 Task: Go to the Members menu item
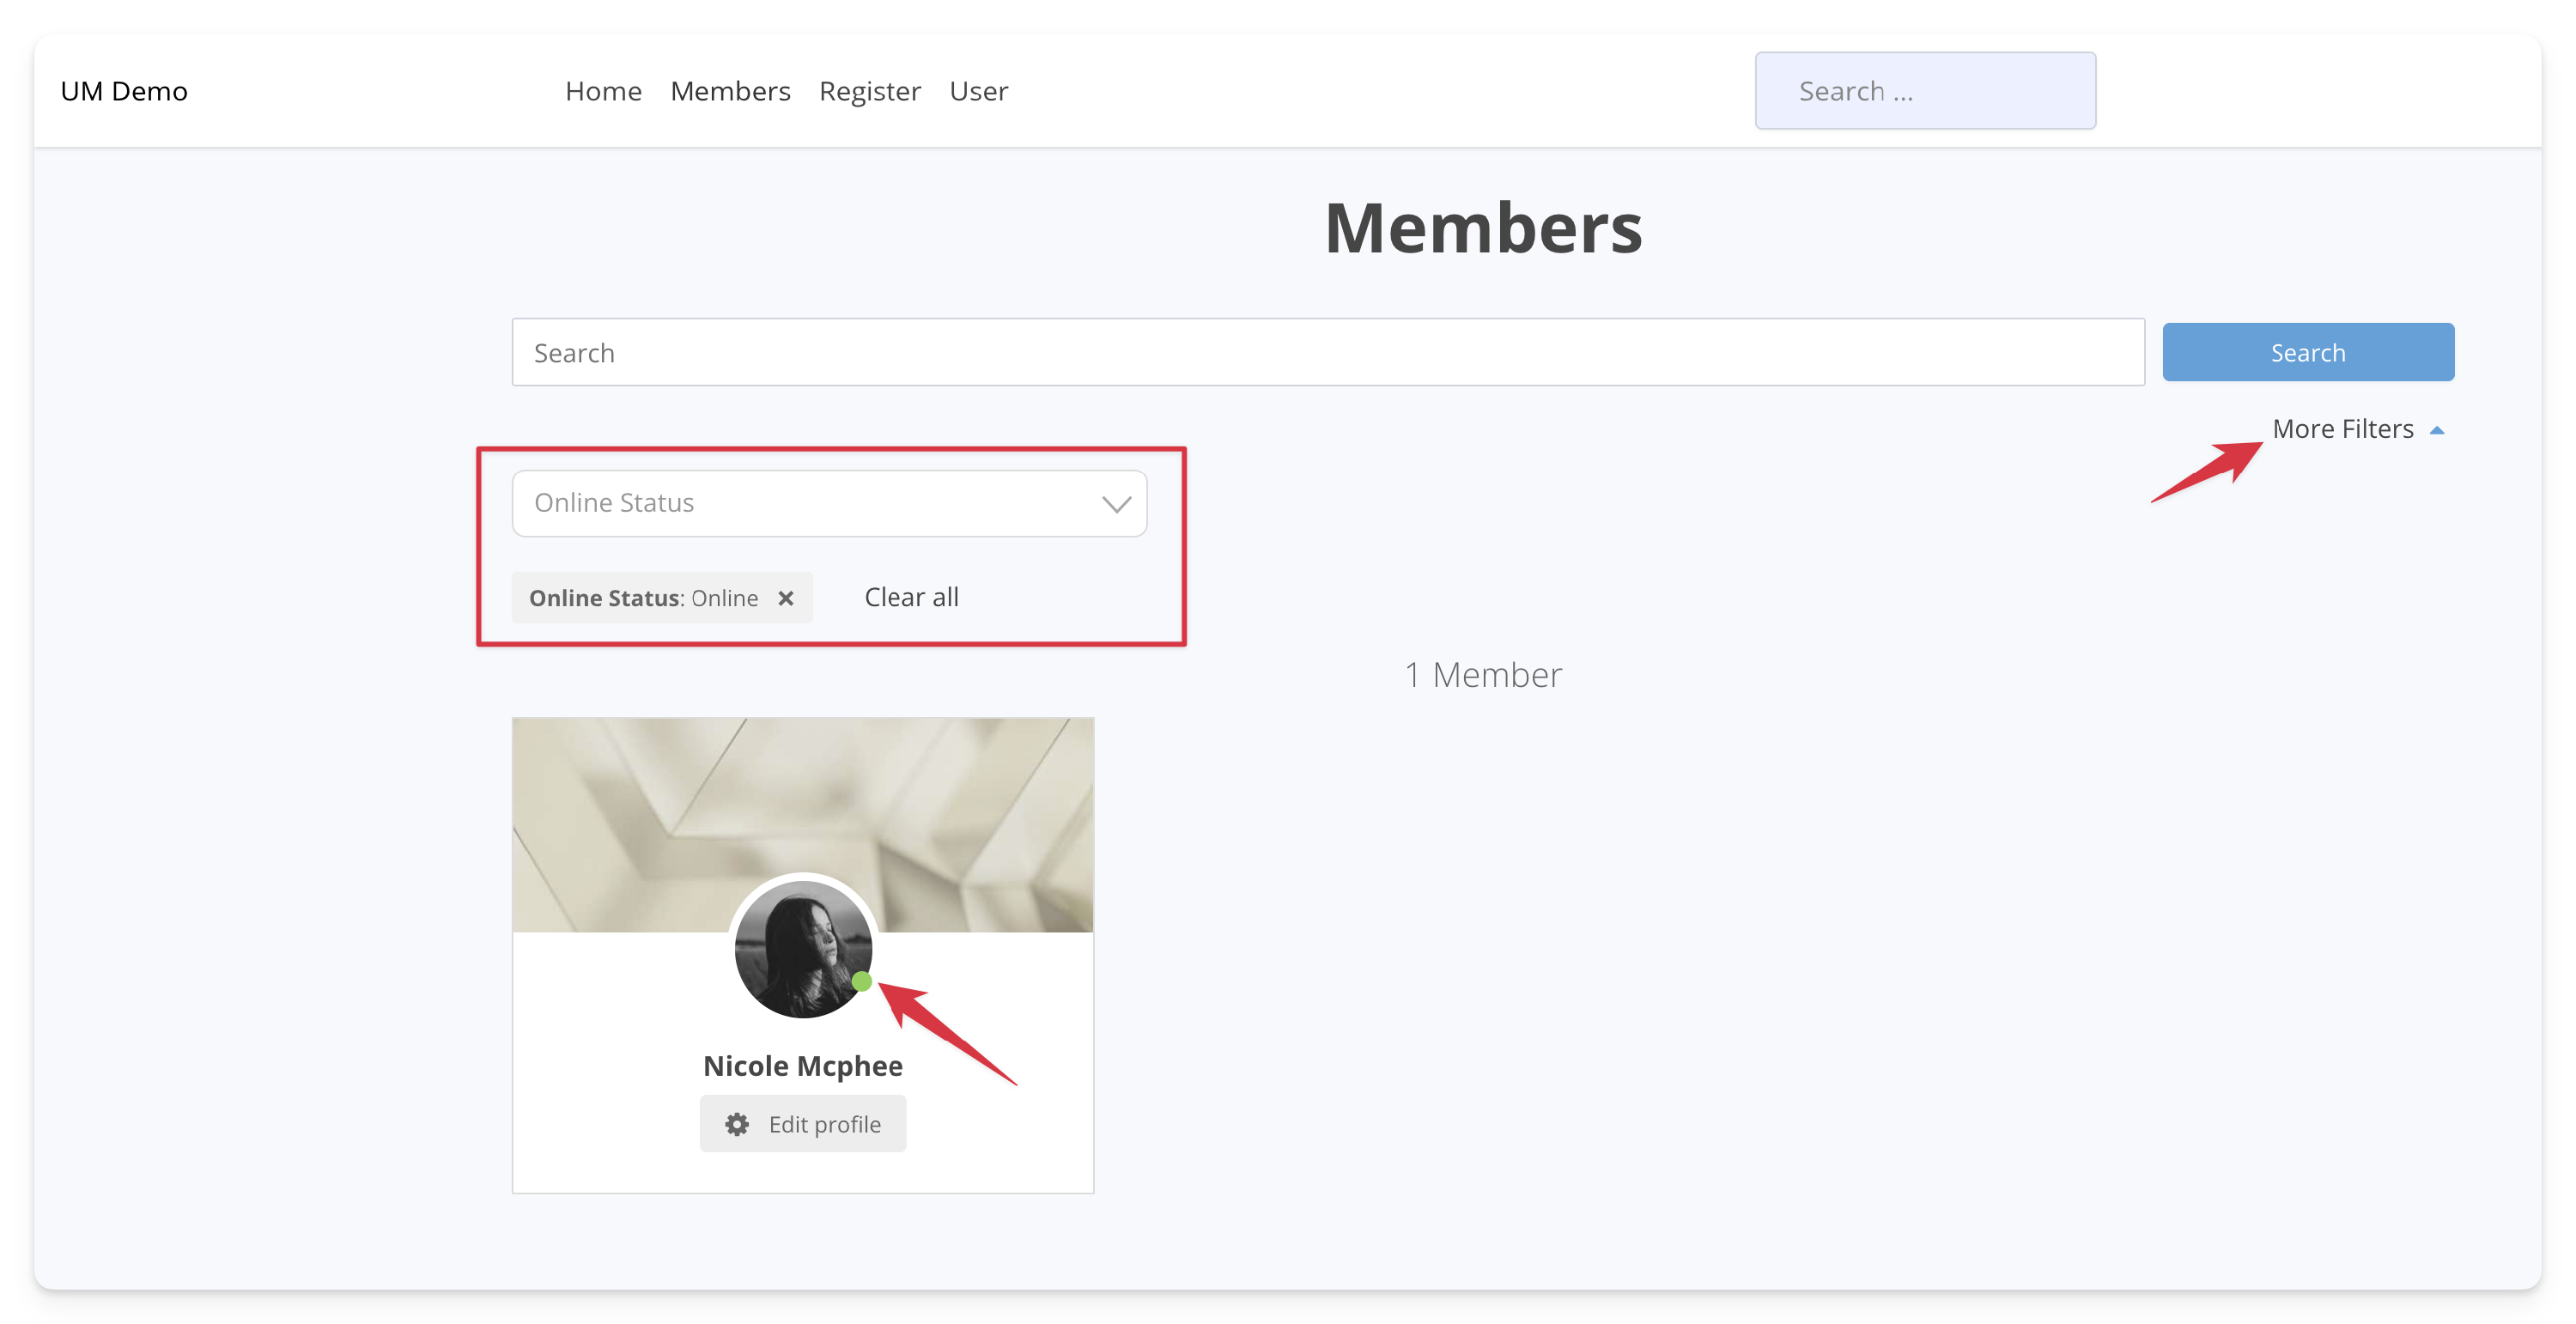[x=730, y=91]
